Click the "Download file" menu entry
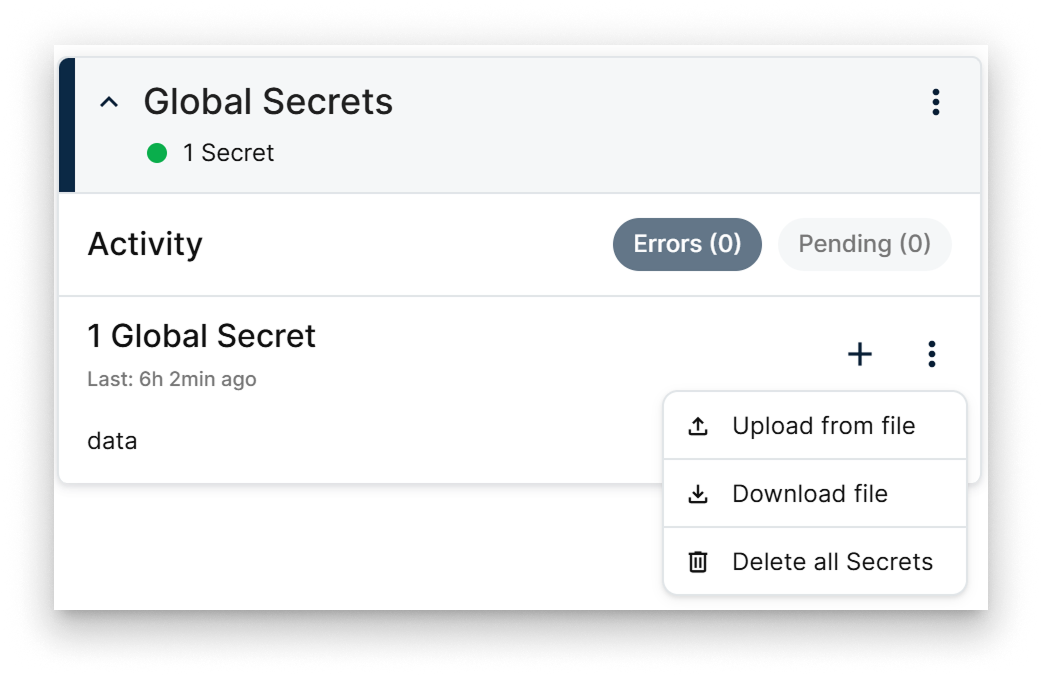The image size is (1042, 675). (x=811, y=493)
